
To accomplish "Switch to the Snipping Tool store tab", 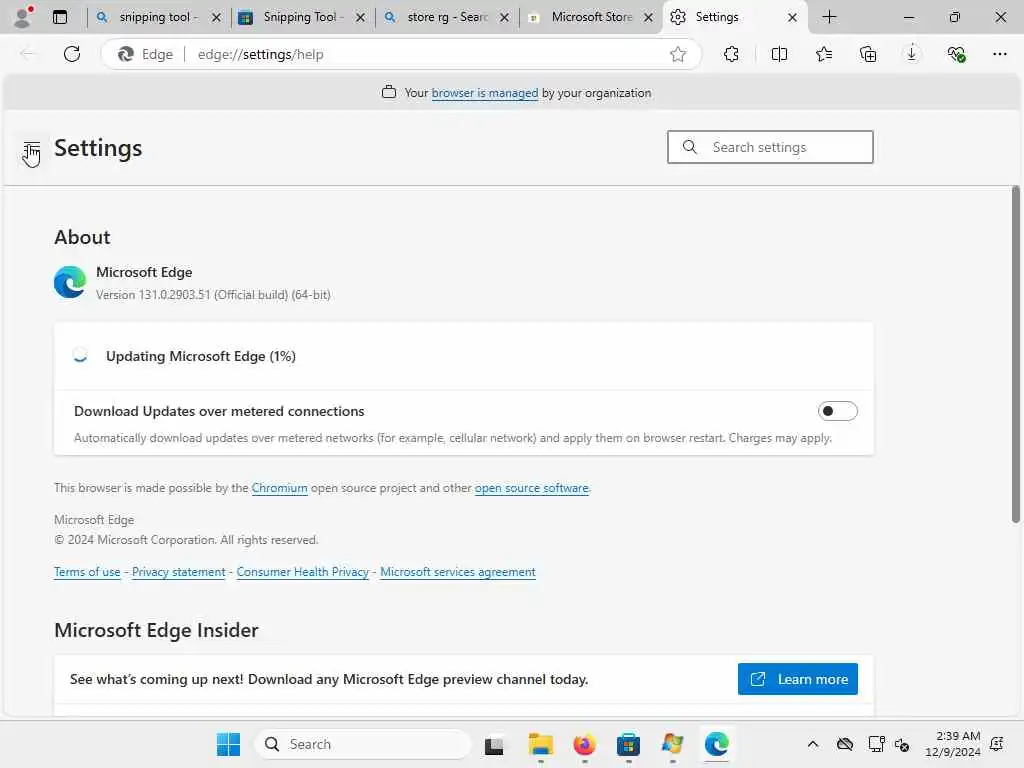I will click(302, 17).
